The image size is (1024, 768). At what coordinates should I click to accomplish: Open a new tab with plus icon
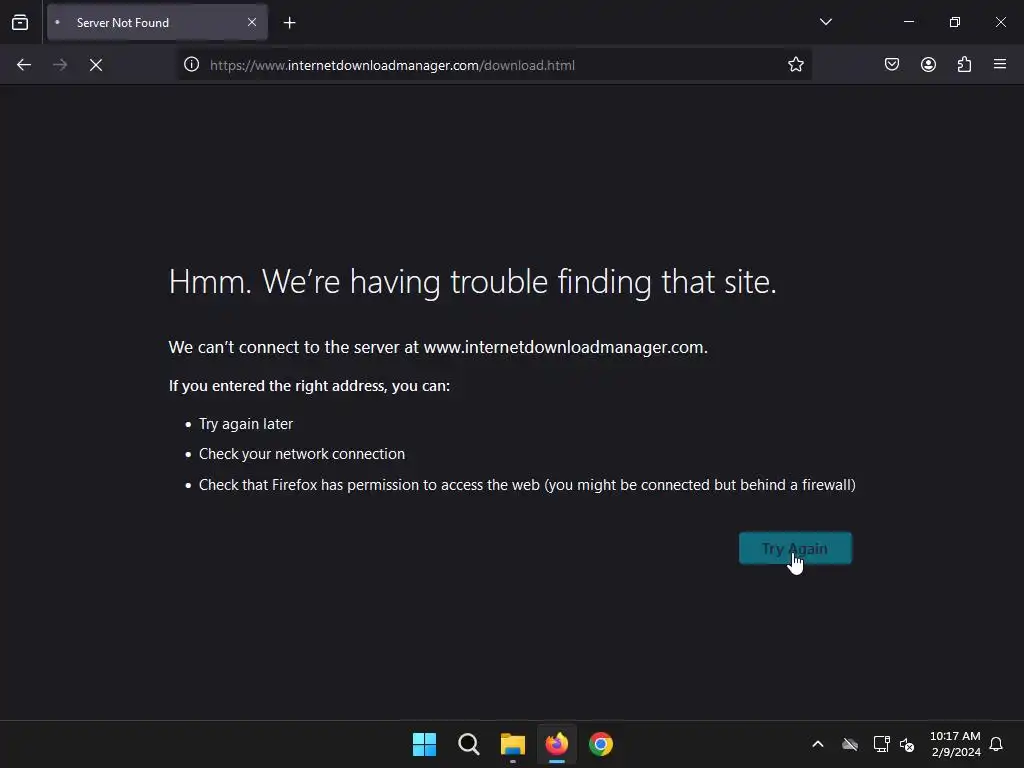(x=289, y=23)
